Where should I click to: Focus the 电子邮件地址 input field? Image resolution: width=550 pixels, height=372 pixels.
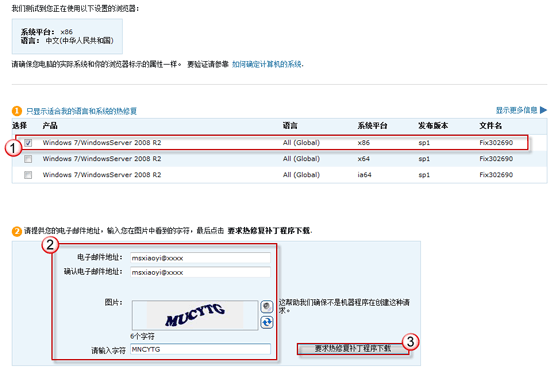coord(200,258)
